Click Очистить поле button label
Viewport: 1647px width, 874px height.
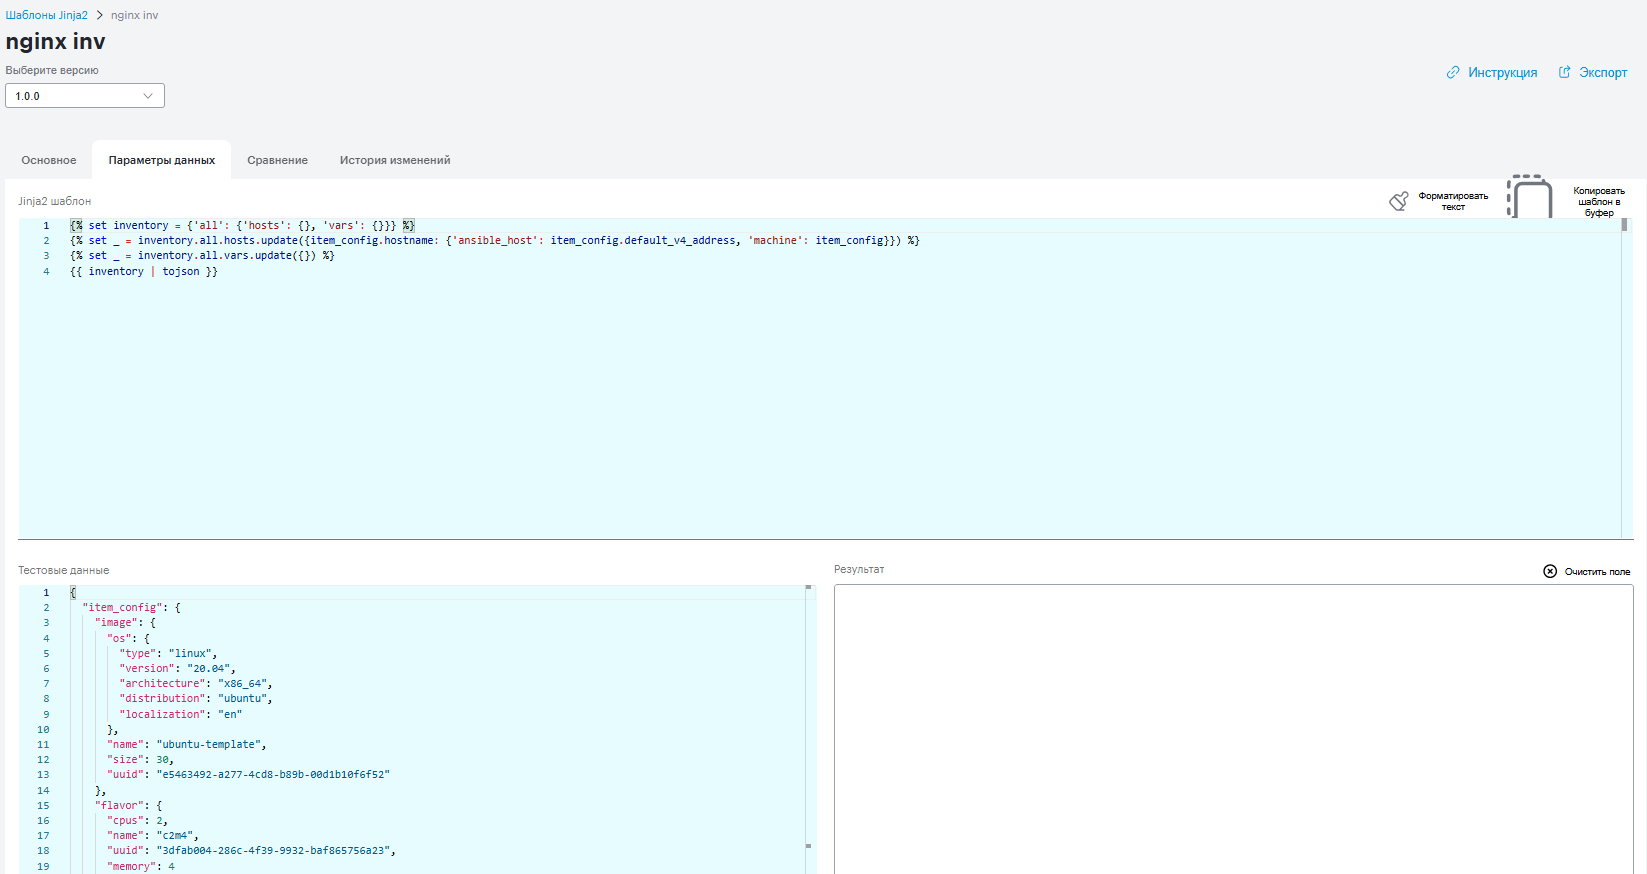[x=1597, y=572]
